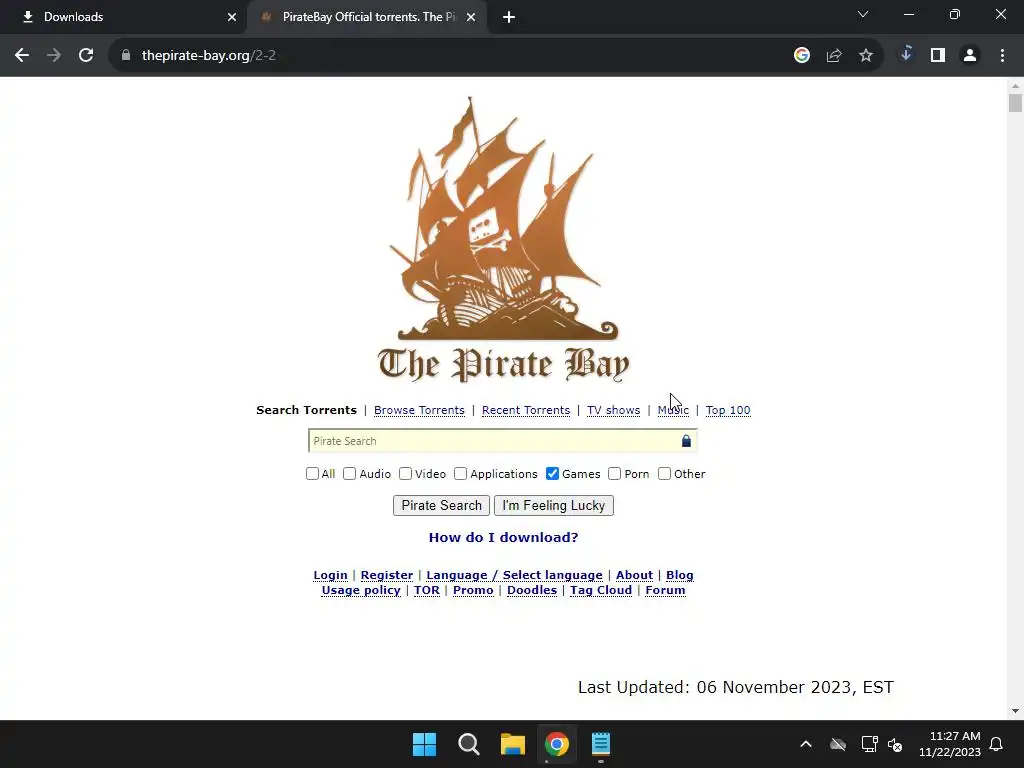Close the PirateBay tab
Viewport: 1024px width, 768px height.
point(471,18)
